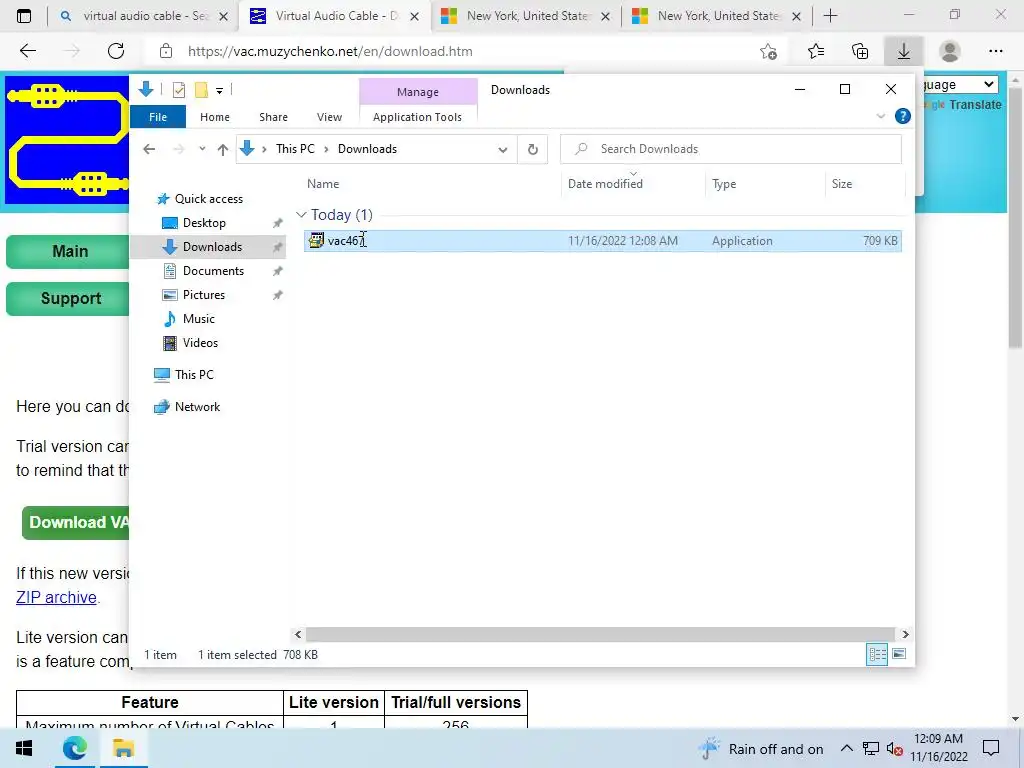Reload the Edge web page

tap(116, 51)
